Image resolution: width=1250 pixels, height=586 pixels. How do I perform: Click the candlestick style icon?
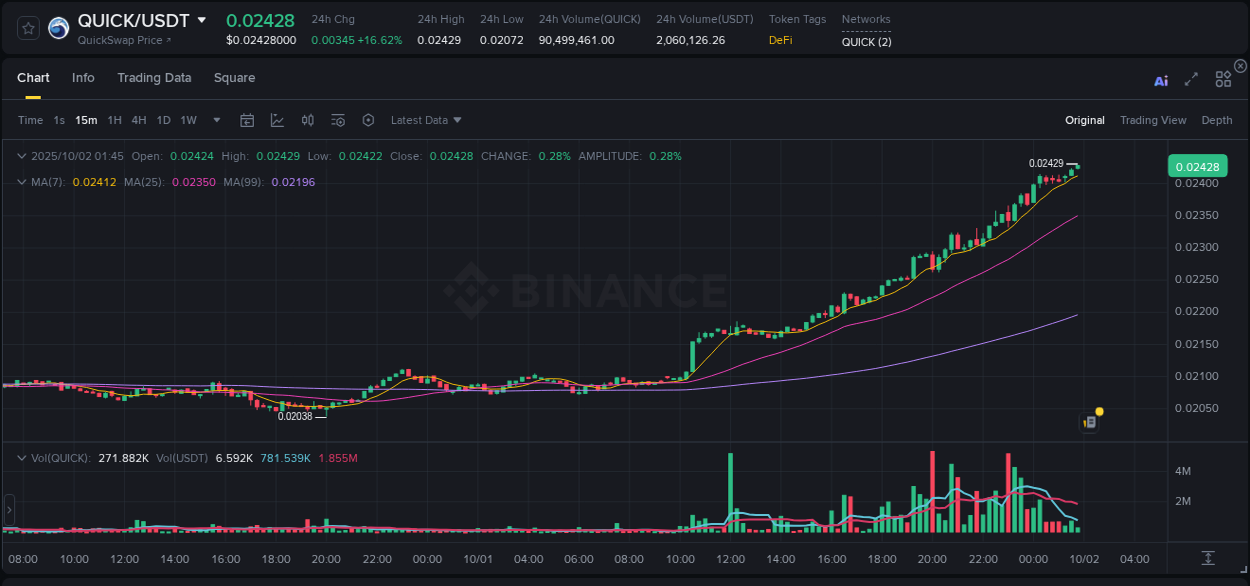tap(307, 120)
